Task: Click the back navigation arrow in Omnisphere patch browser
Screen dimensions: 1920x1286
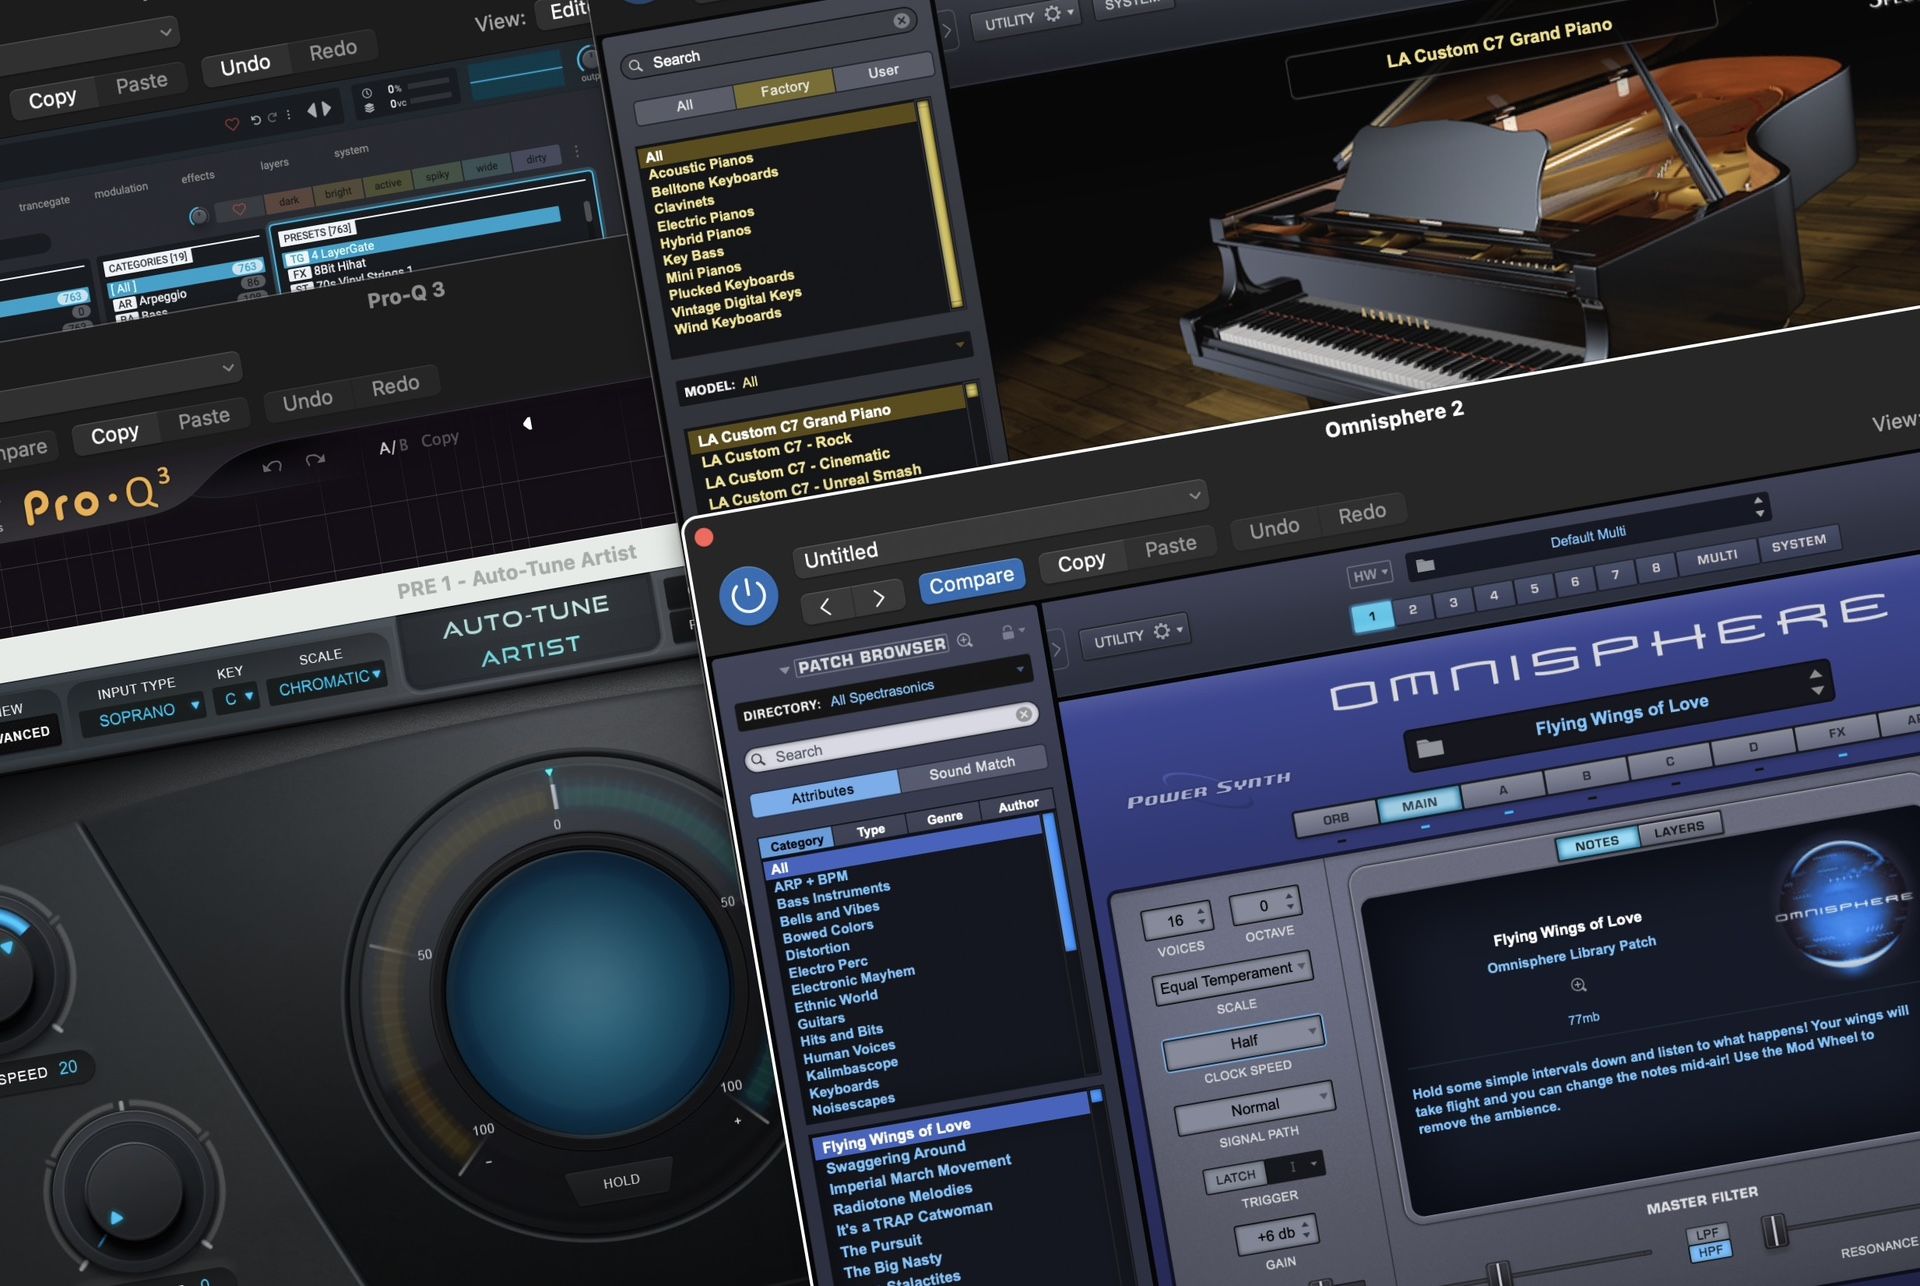Action: 825,601
